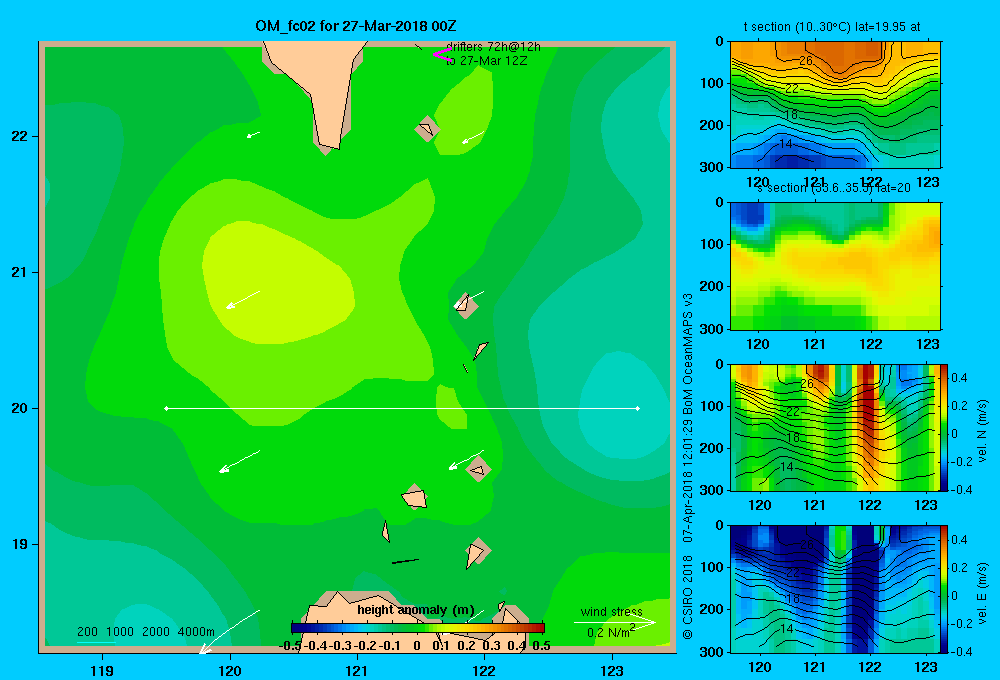Click contour label '26' in temperature section

[x=806, y=61]
